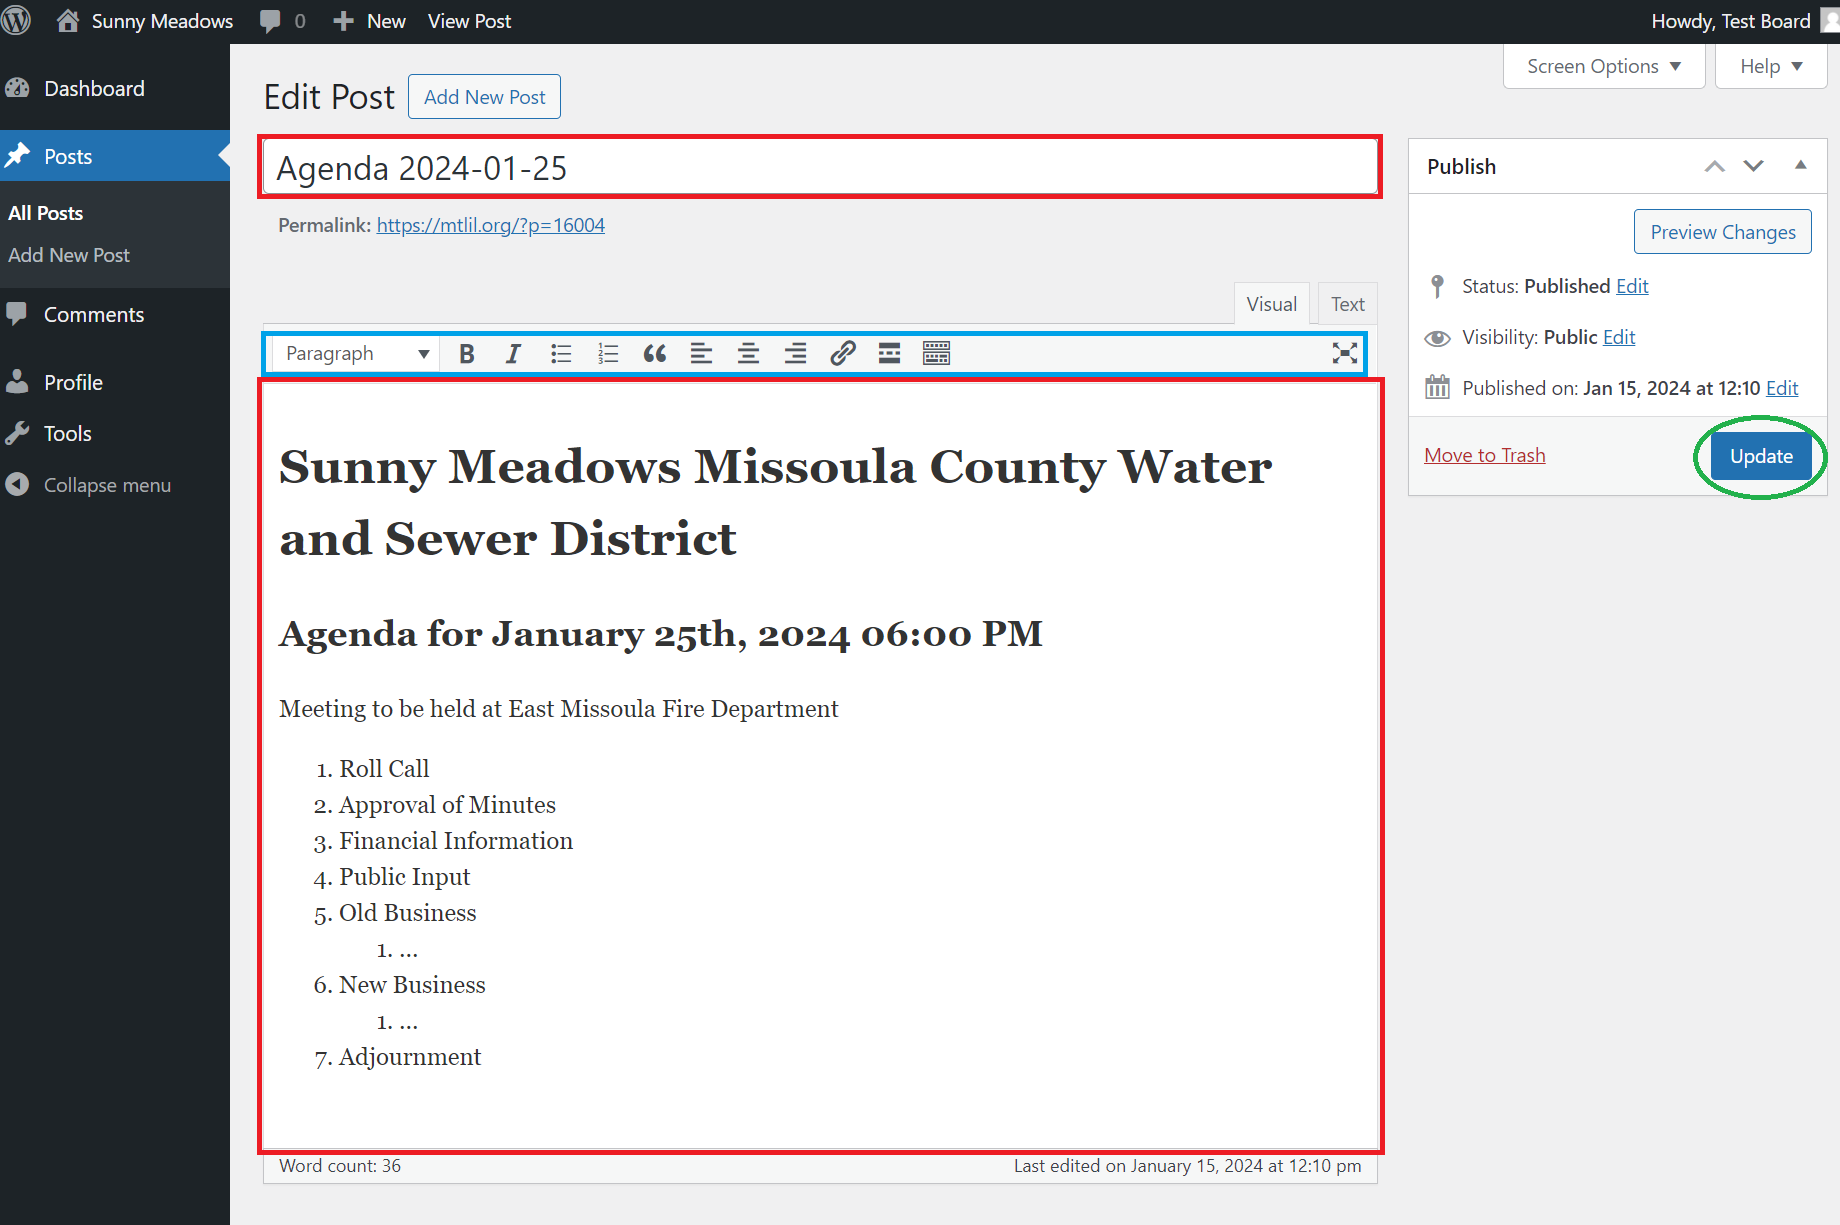The width and height of the screenshot is (1840, 1225).
Task: Collapse the admin sidebar menu
Action: click(107, 485)
